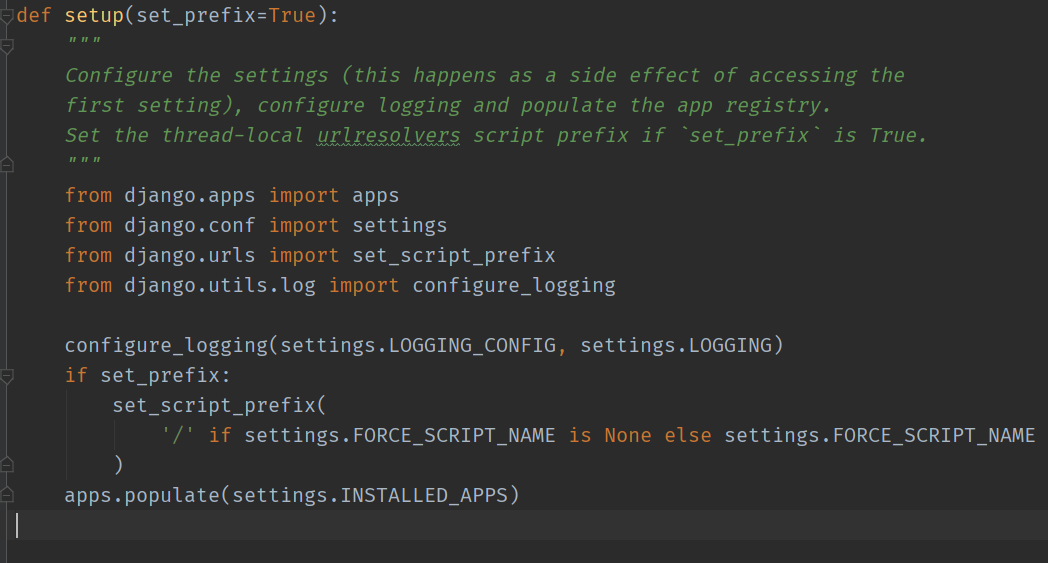Image resolution: width=1048 pixels, height=563 pixels.
Task: Click 'django.conf' in the second import line
Action: click(x=190, y=225)
